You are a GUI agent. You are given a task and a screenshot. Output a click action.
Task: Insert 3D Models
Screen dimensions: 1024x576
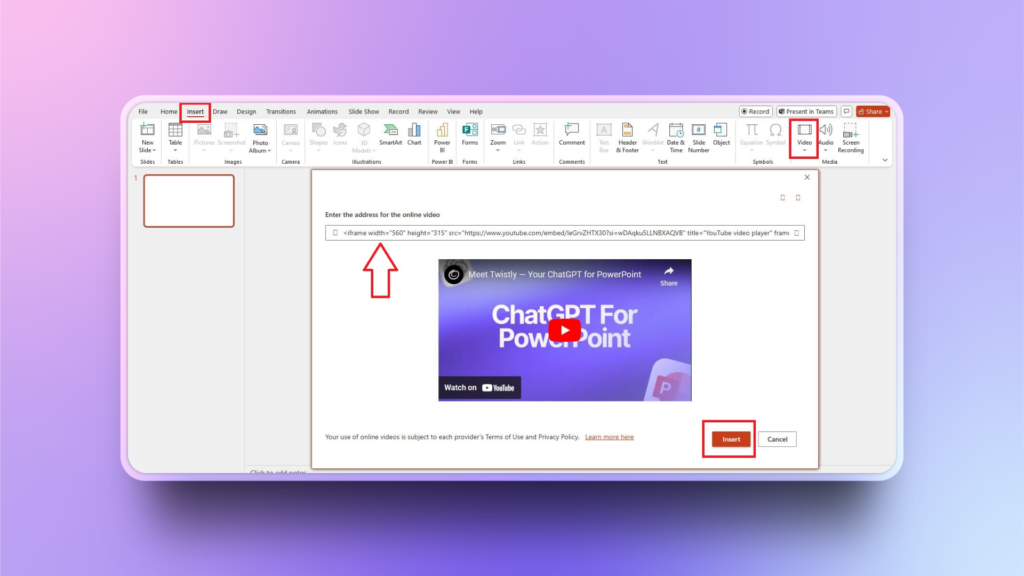364,138
